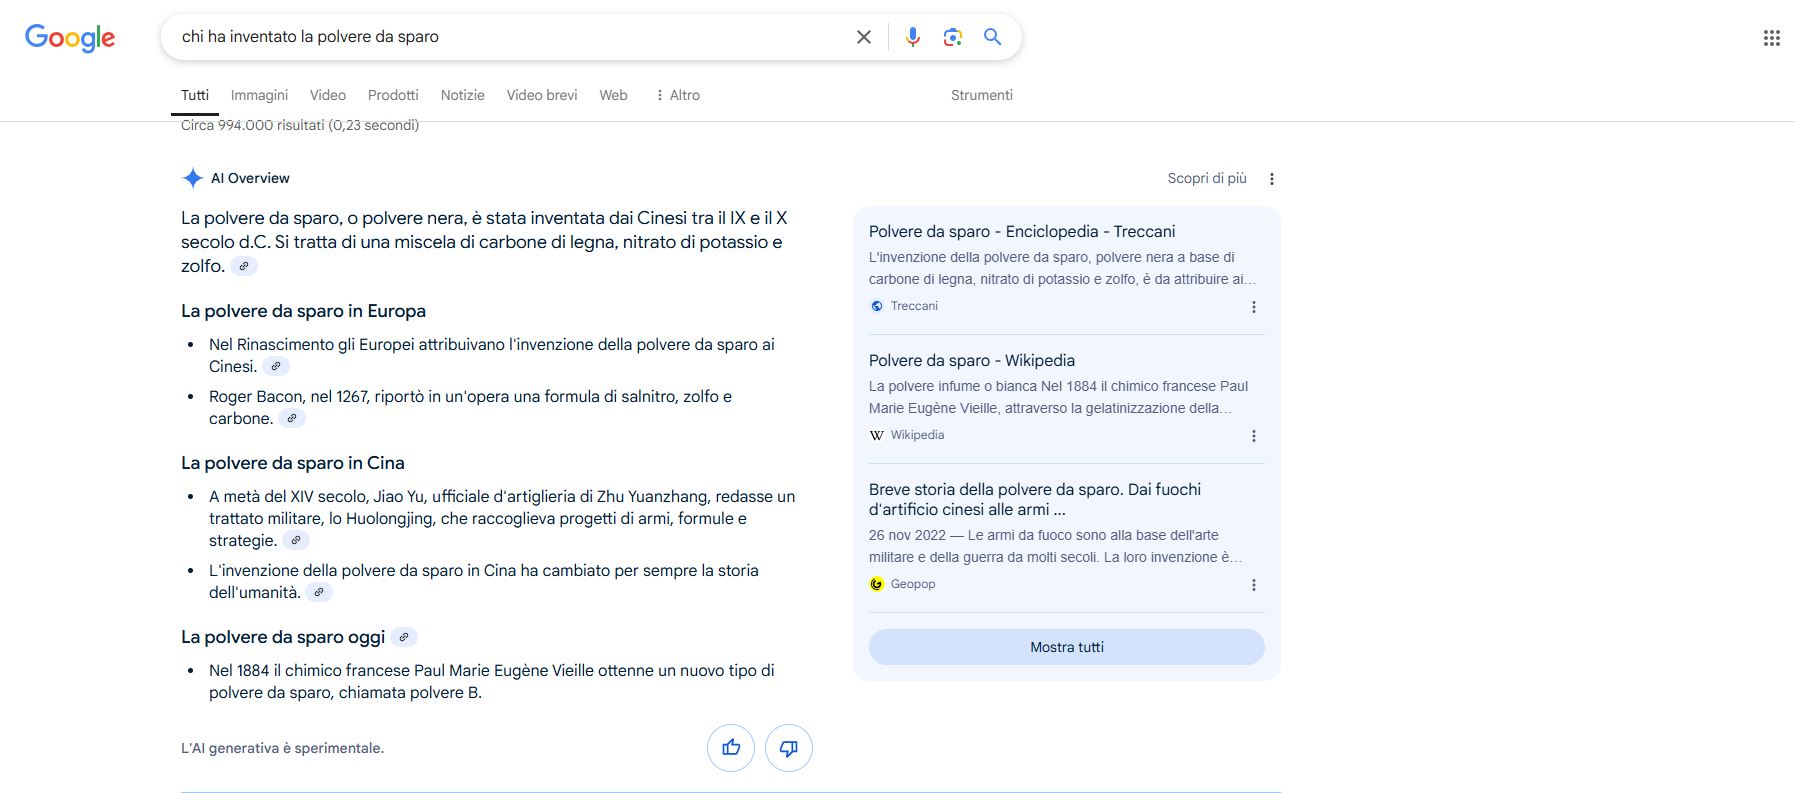This screenshot has height=793, width=1795.
Task: Switch to the Video tab
Action: tap(328, 95)
